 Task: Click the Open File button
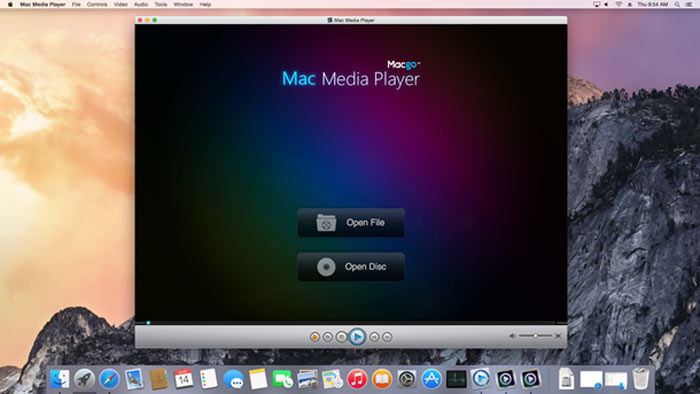tap(351, 223)
